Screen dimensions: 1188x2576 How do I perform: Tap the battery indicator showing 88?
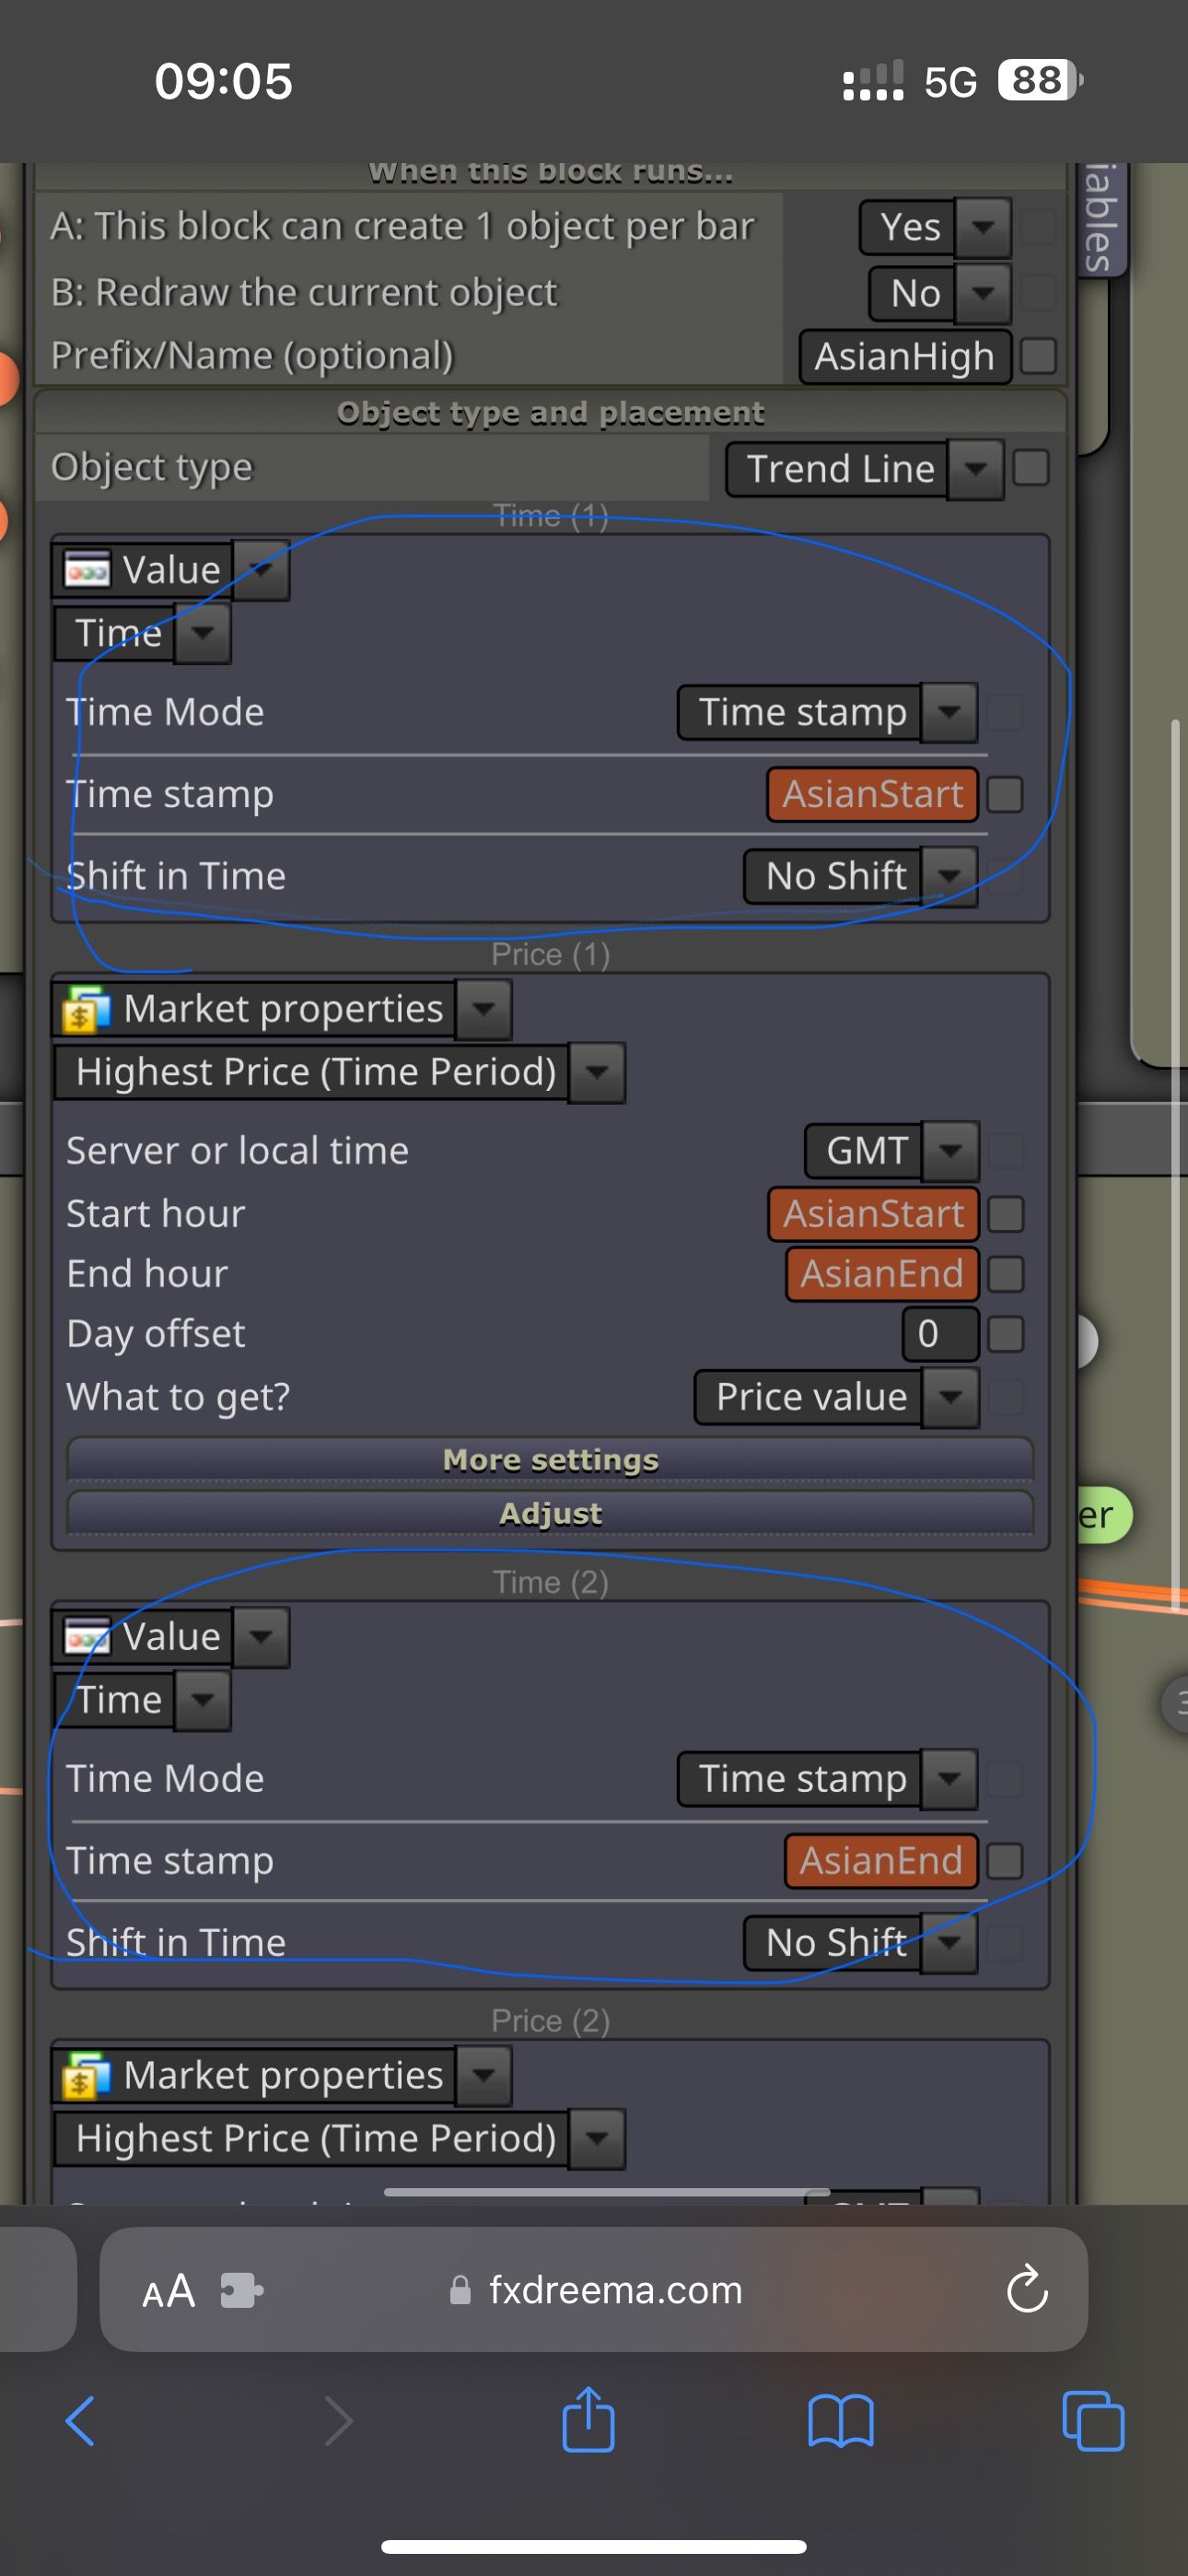[1040, 80]
